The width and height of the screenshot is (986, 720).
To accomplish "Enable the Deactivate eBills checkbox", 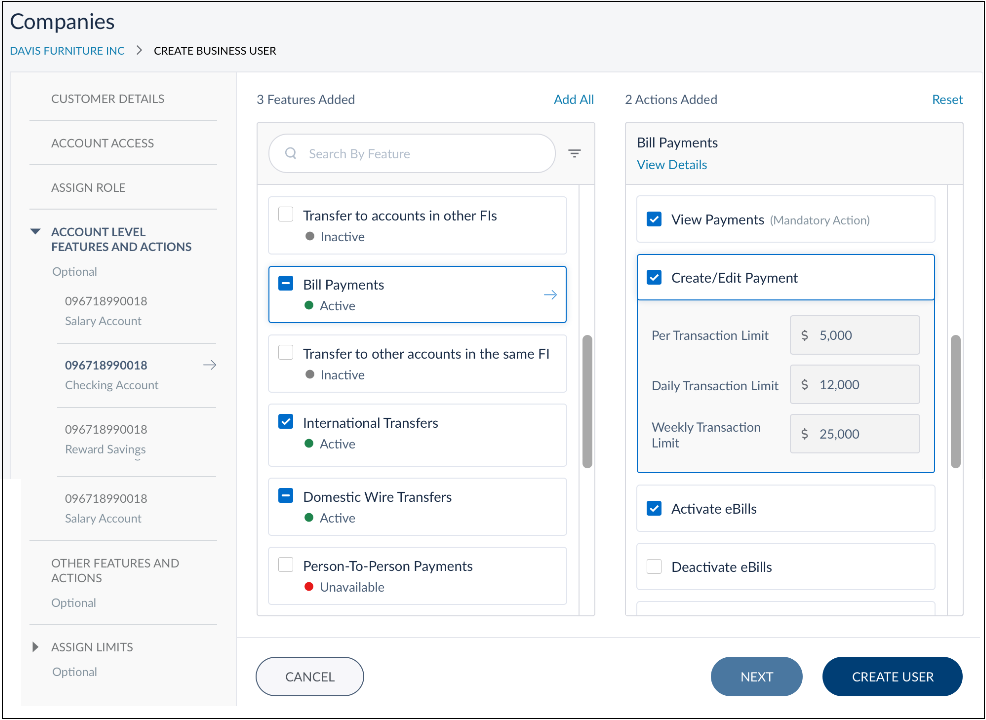I will point(654,567).
